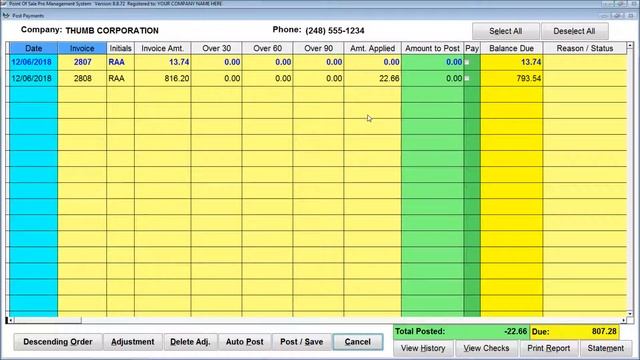Tick the Pay checkbox for invoice 2808
640x360 pixels.
pos(467,78)
